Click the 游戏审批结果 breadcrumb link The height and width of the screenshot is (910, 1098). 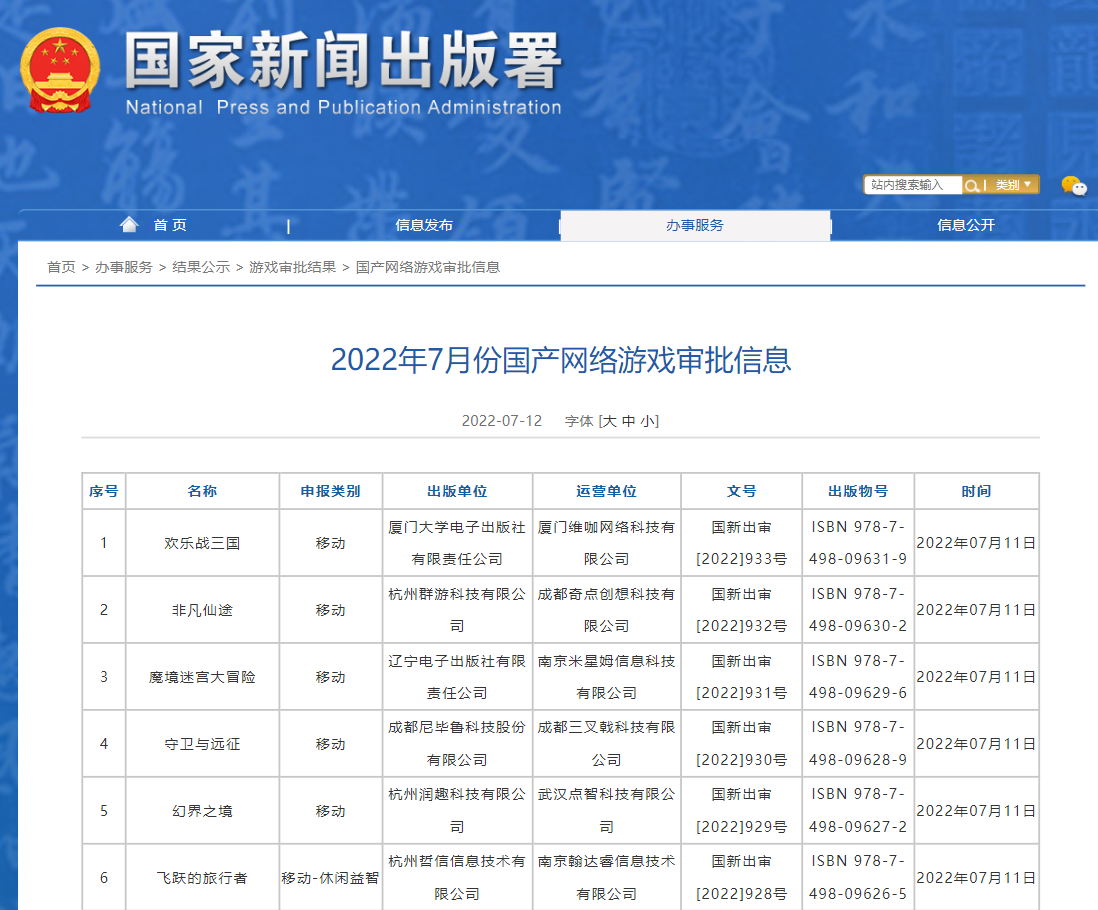(293, 267)
